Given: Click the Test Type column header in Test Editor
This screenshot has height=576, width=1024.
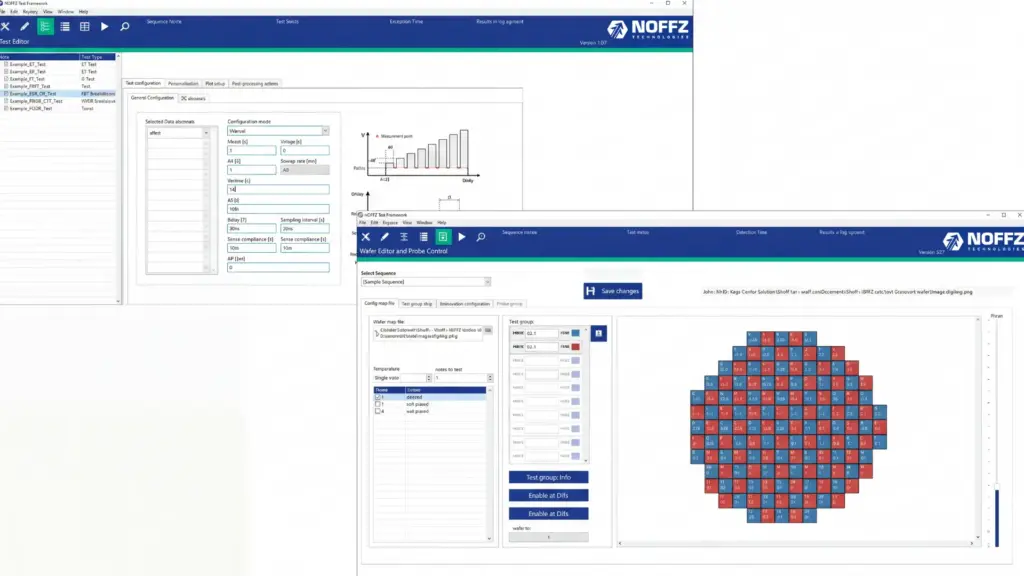Looking at the screenshot, I should [x=97, y=57].
